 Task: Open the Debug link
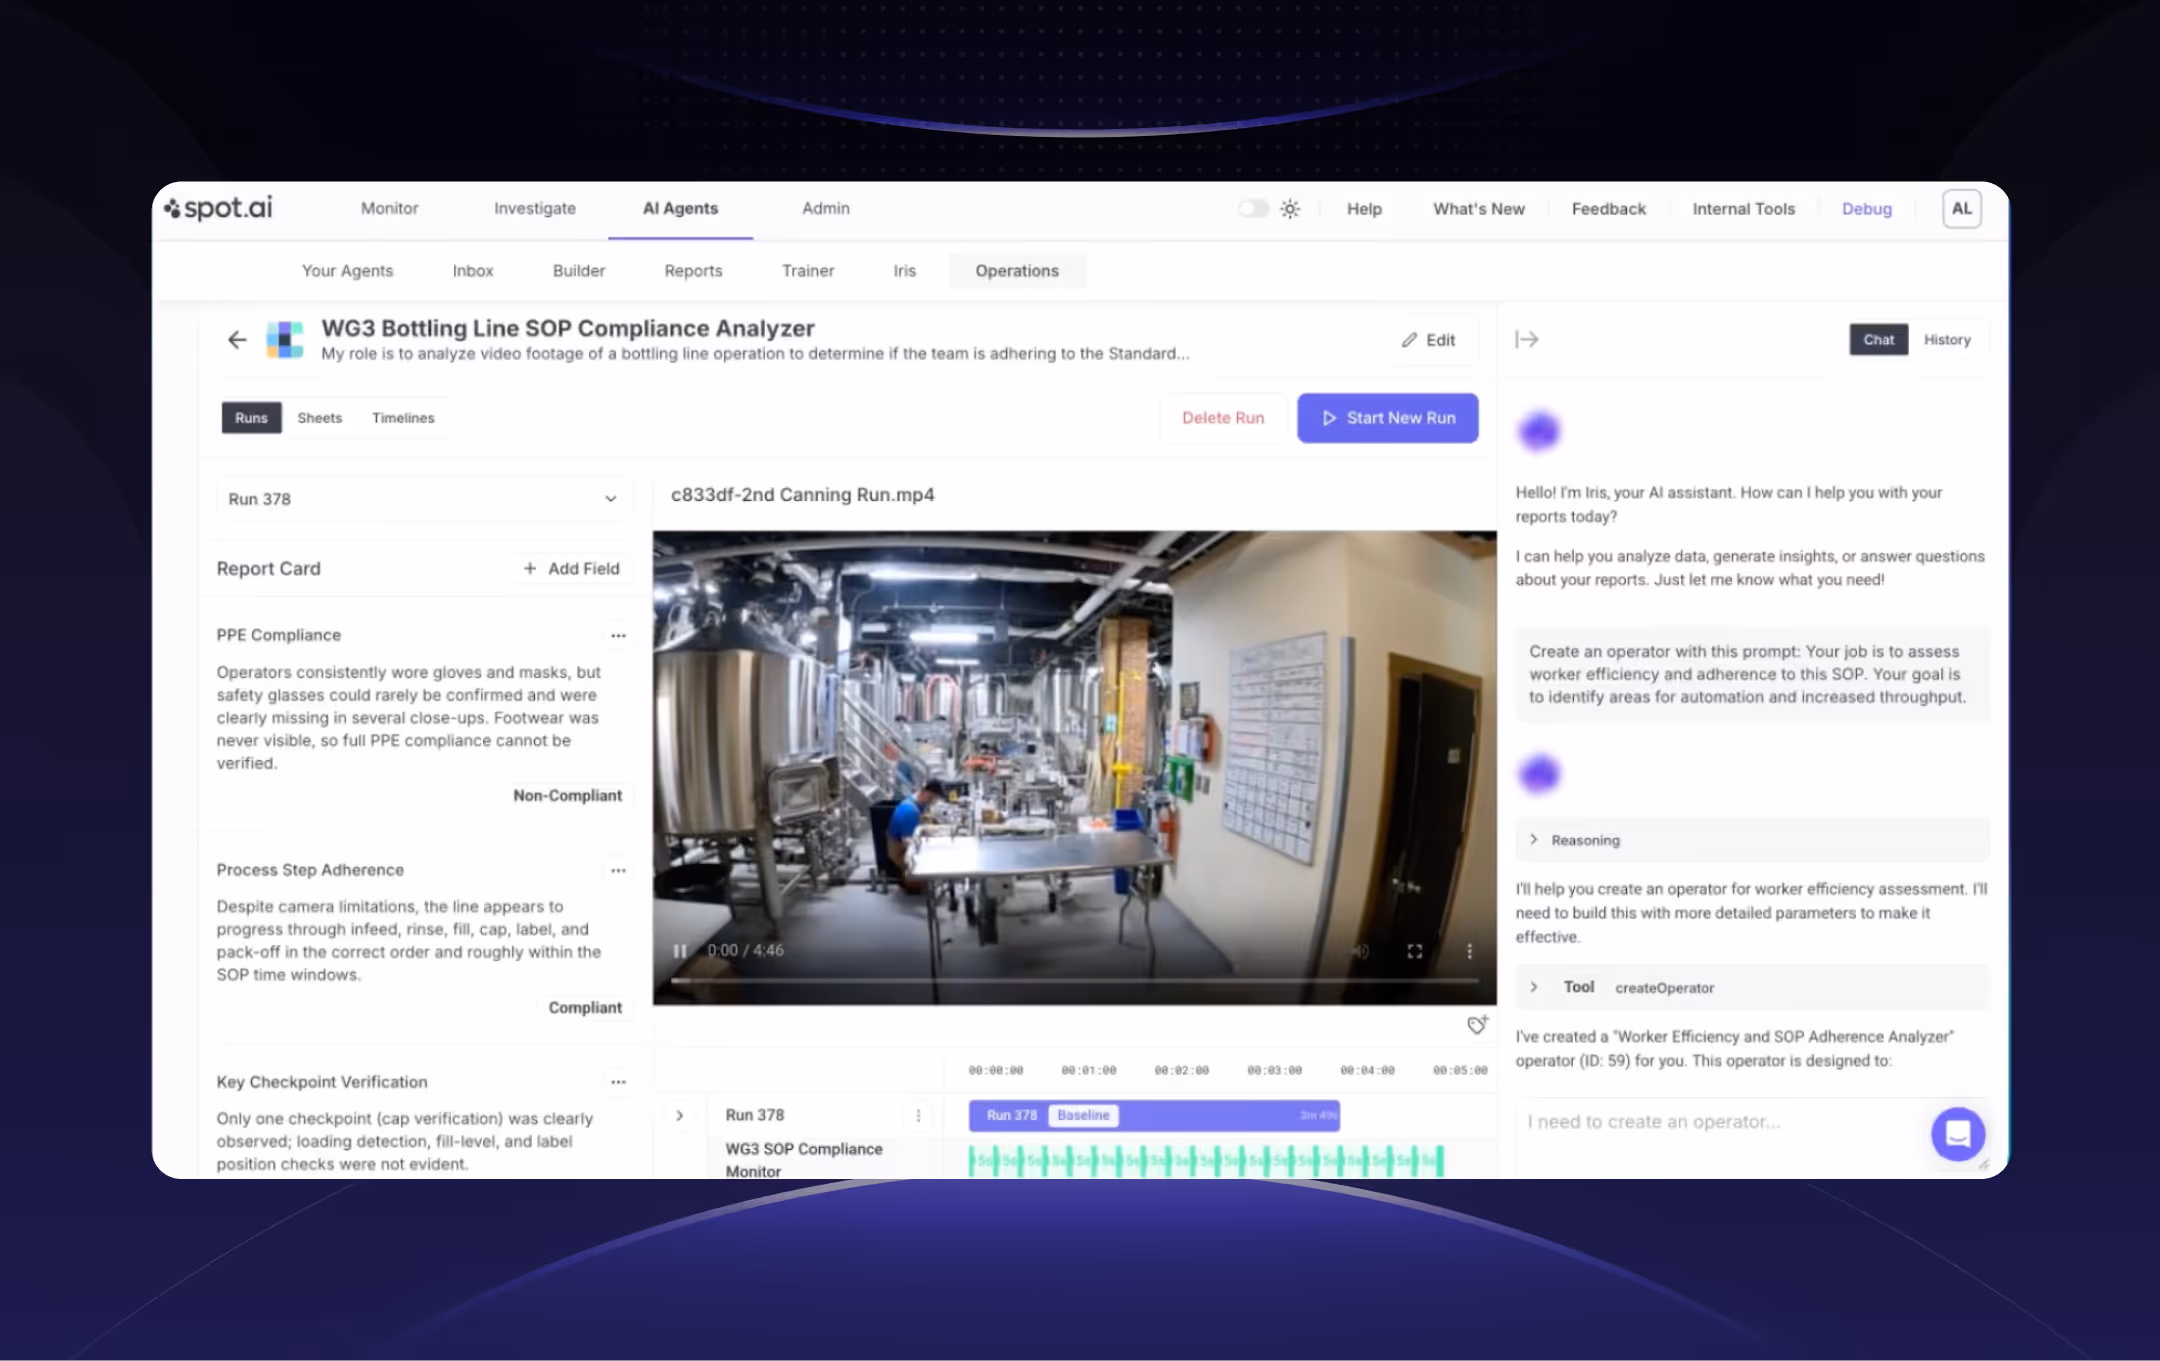pos(1867,209)
